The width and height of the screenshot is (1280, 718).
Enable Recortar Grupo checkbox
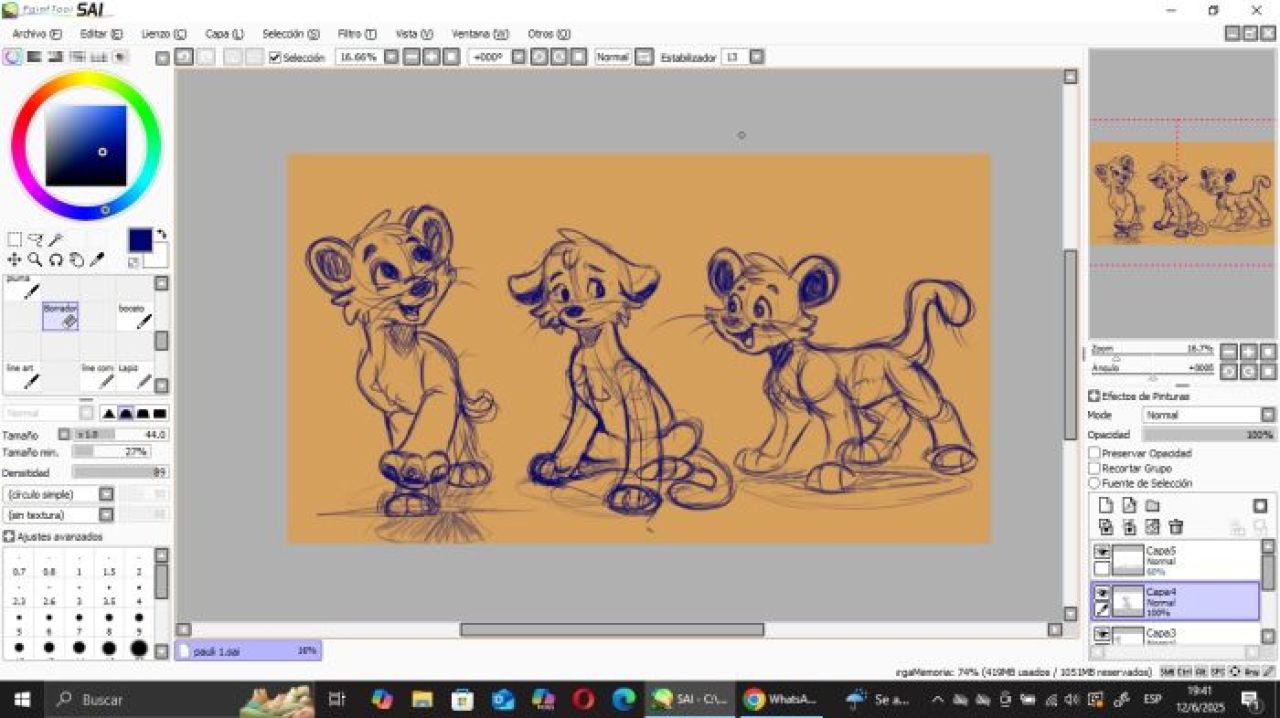click(x=1095, y=468)
